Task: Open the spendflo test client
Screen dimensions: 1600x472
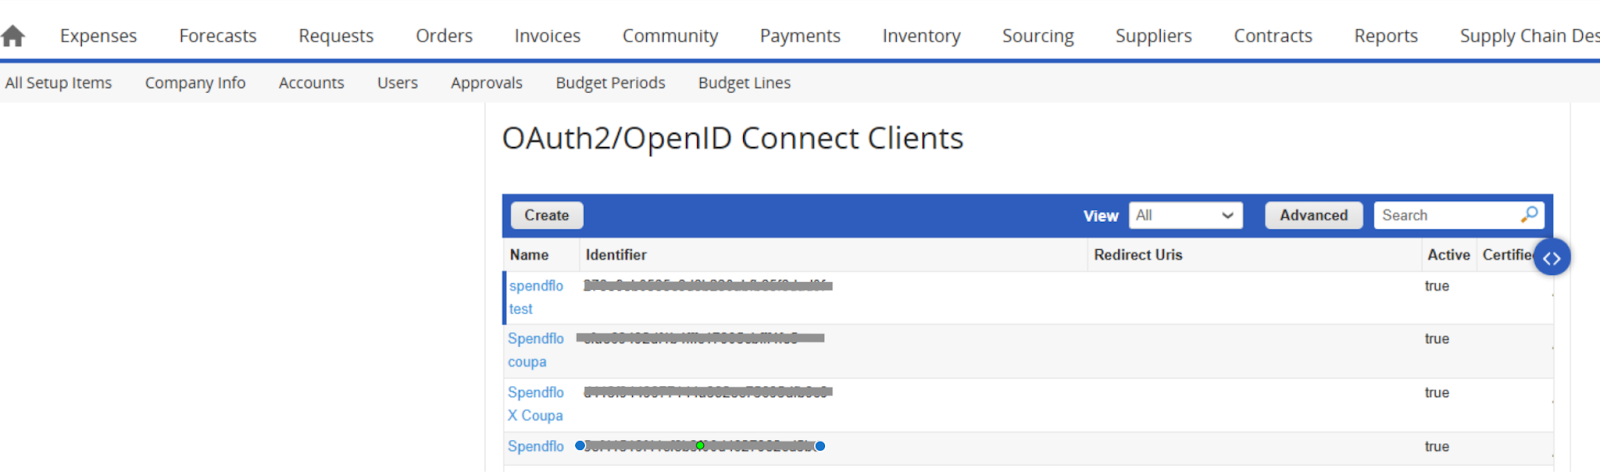Action: (x=536, y=297)
